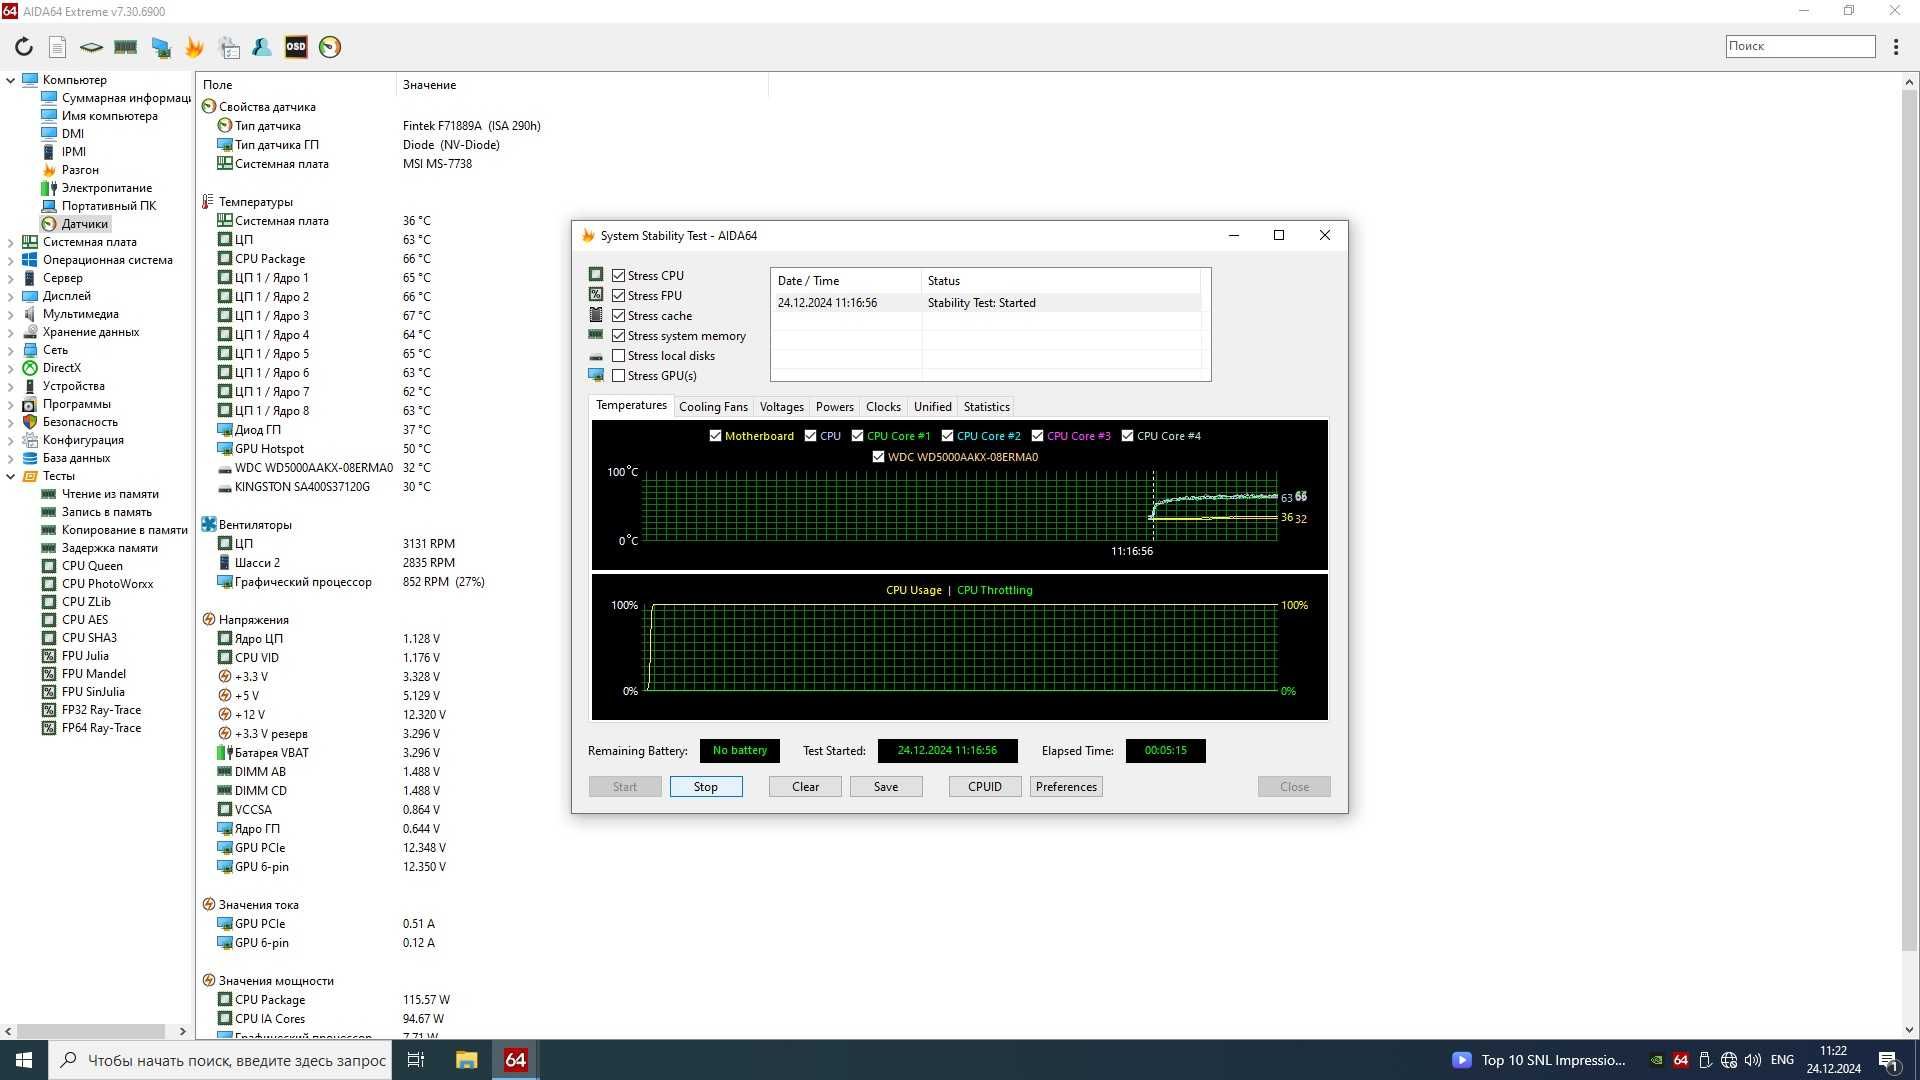
Task: Click Windows taskbar search box
Action: click(219, 1060)
